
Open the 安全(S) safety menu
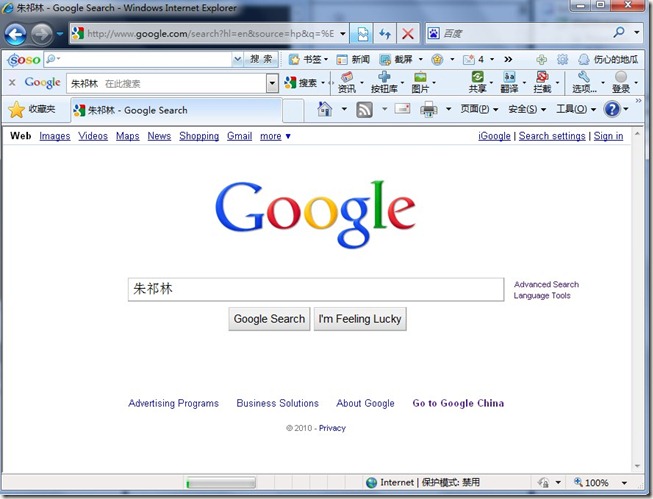pos(527,109)
